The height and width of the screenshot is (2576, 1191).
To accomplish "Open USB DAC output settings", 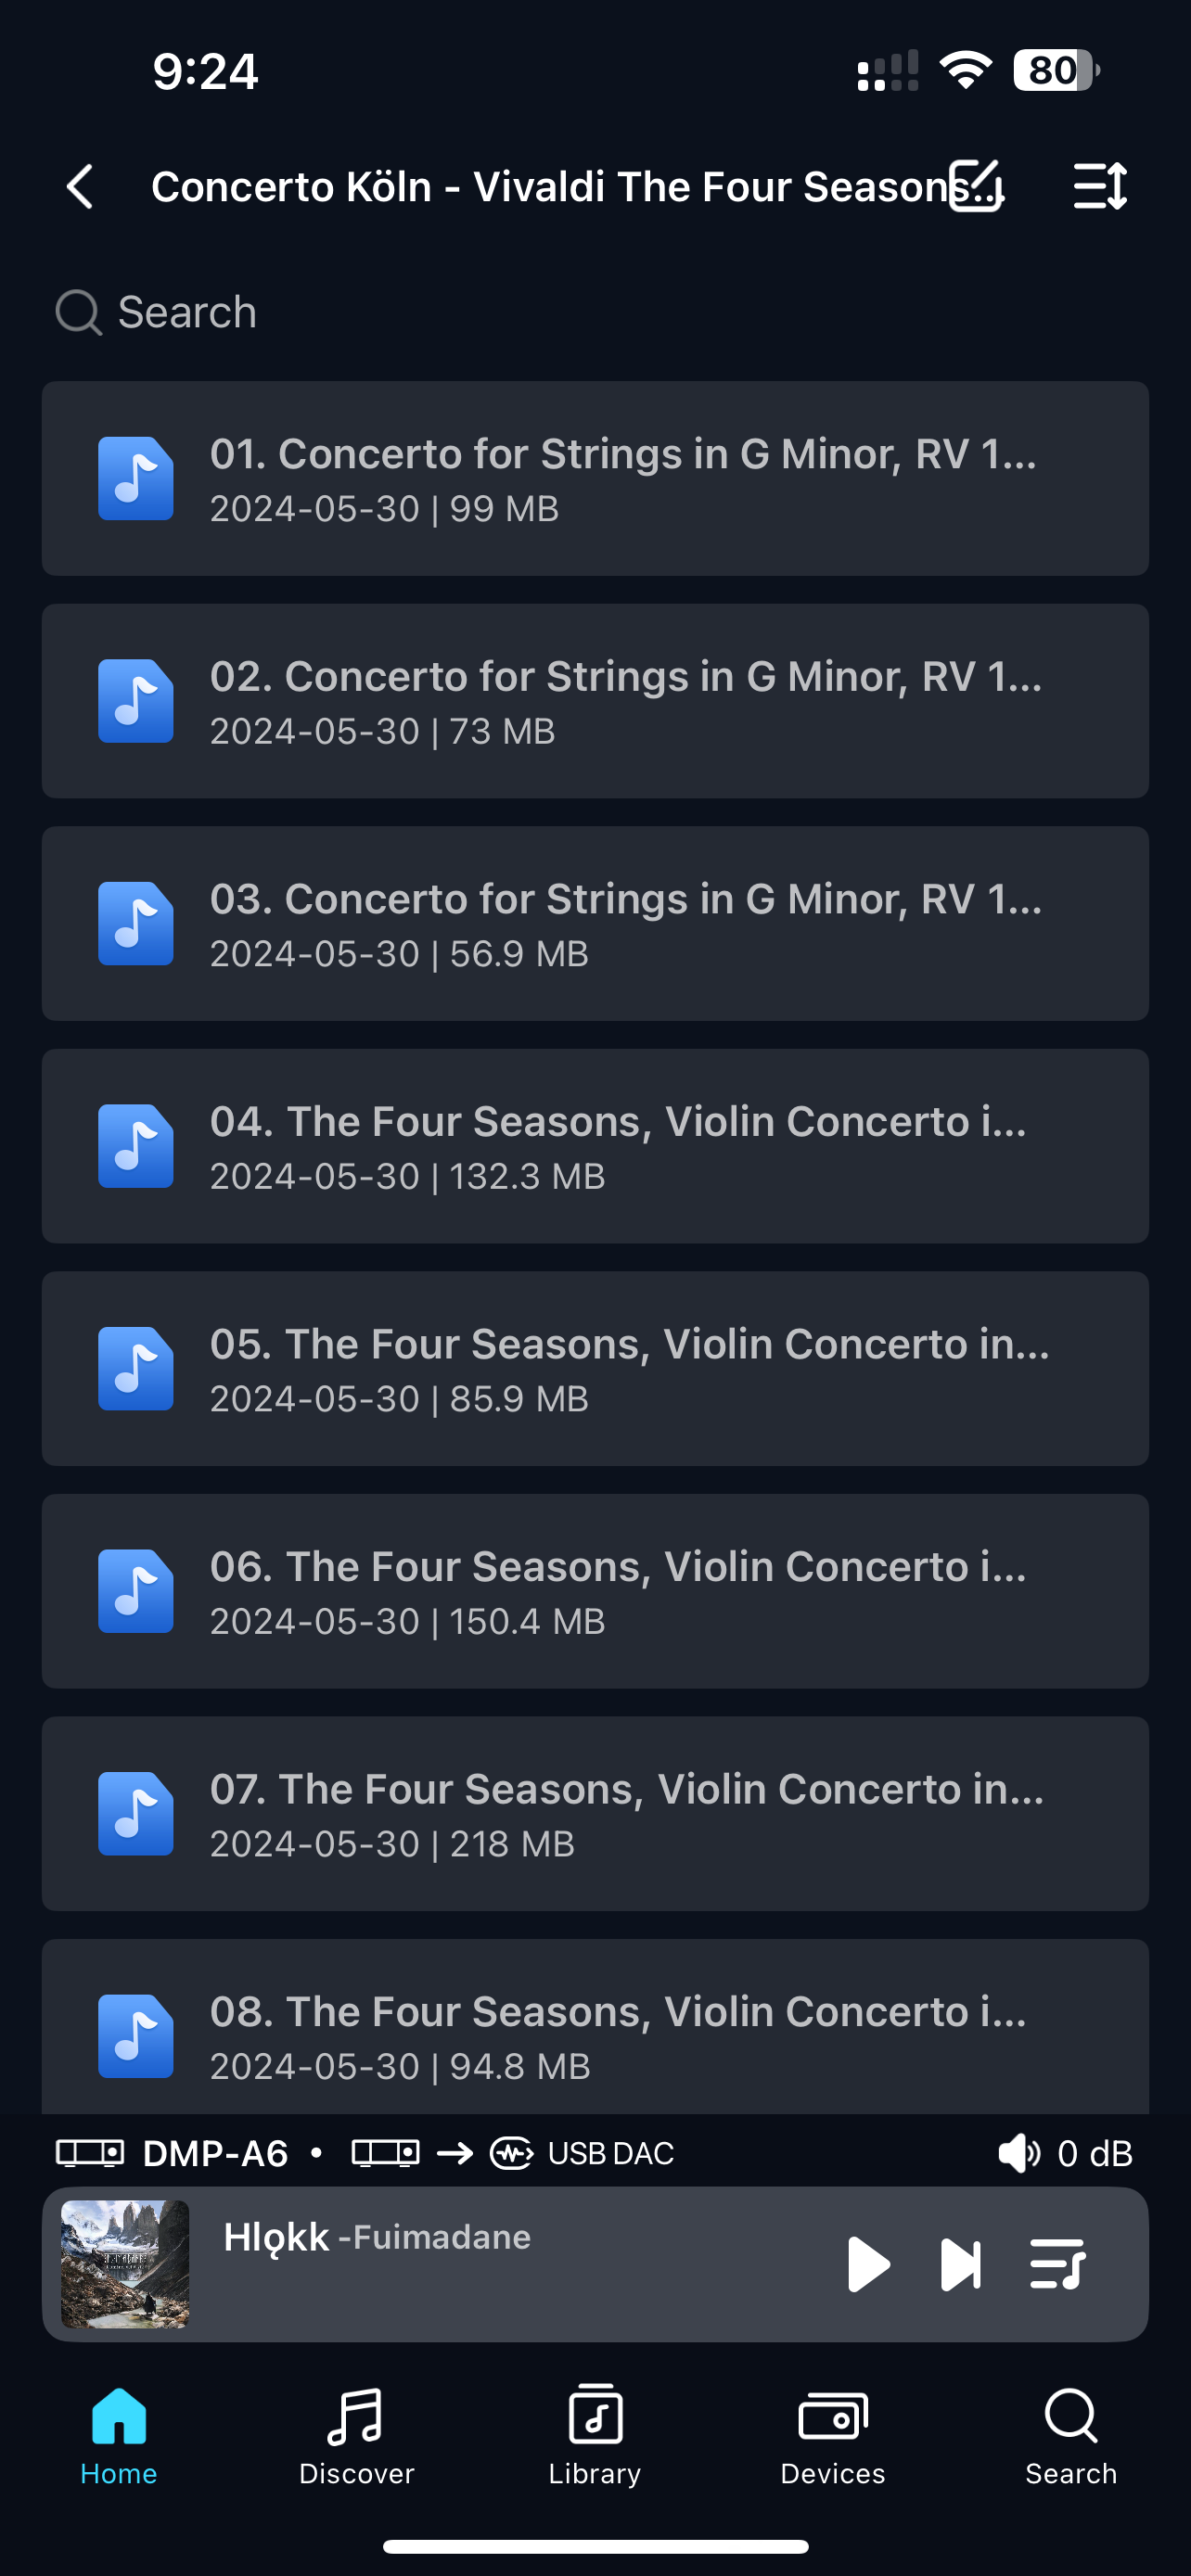I will click(580, 2153).
